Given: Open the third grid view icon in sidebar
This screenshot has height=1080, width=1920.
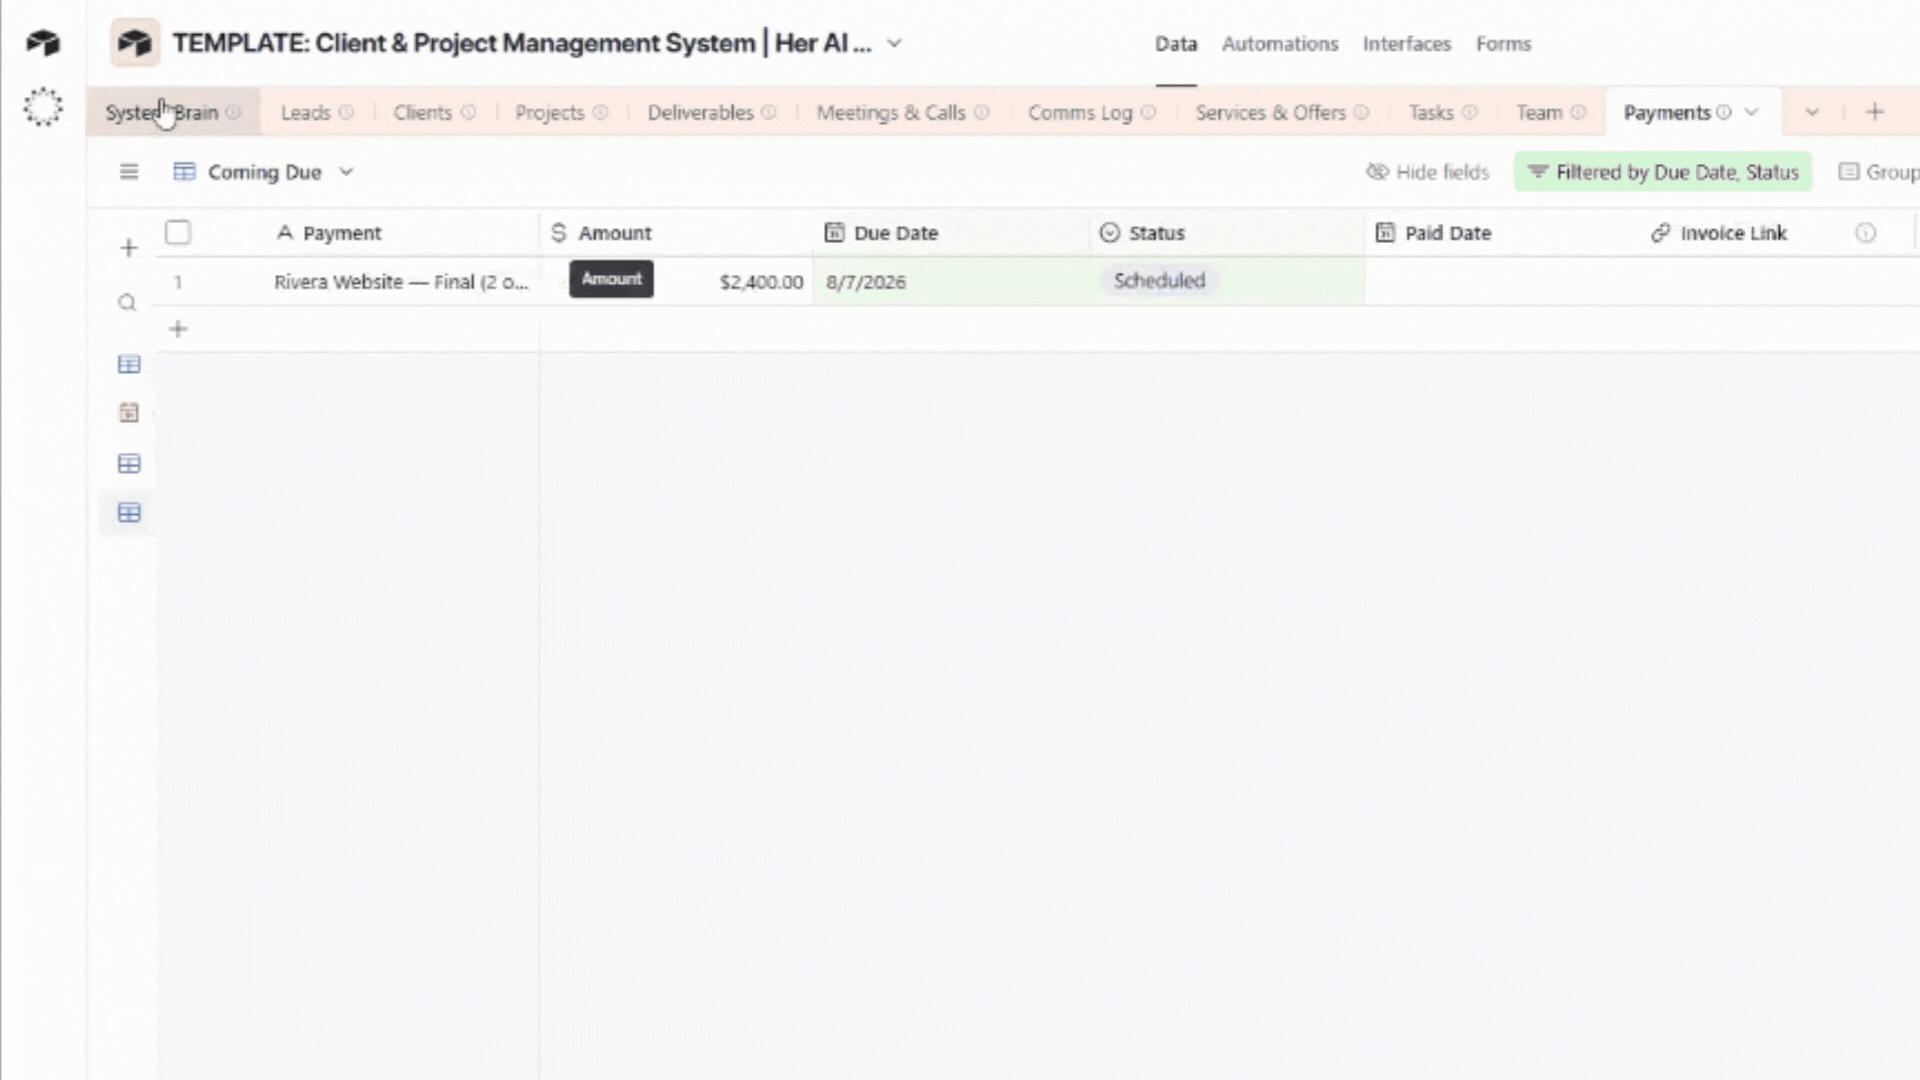Looking at the screenshot, I should point(129,463).
